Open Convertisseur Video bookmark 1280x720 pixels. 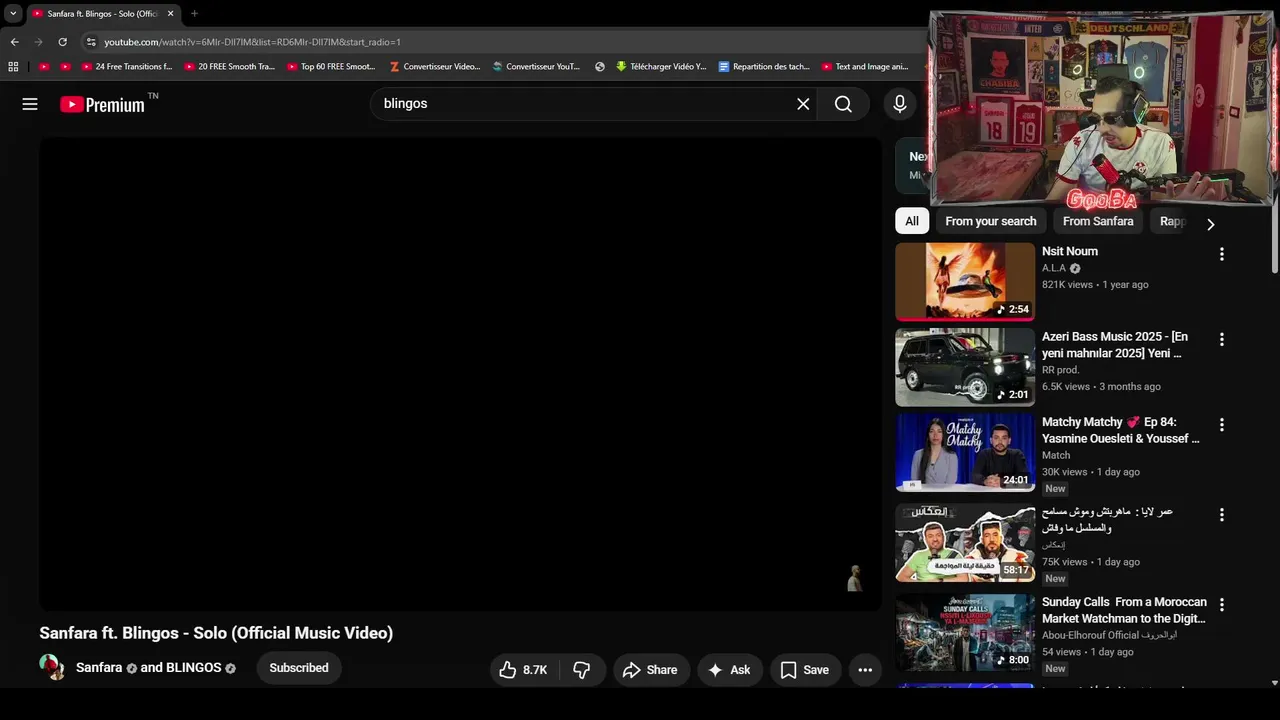tap(435, 67)
